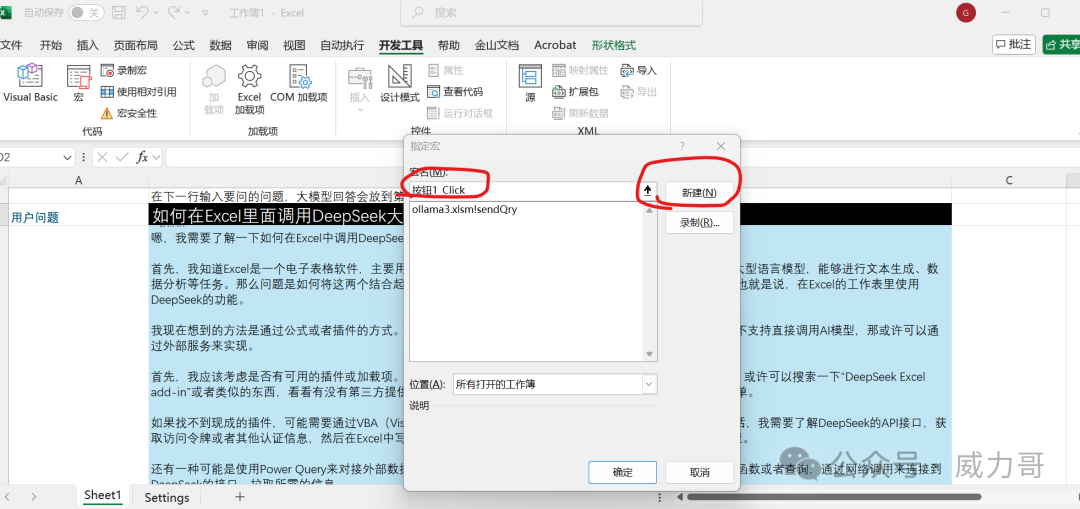
Task: Switch to the 帮助 tab
Action: (x=448, y=45)
